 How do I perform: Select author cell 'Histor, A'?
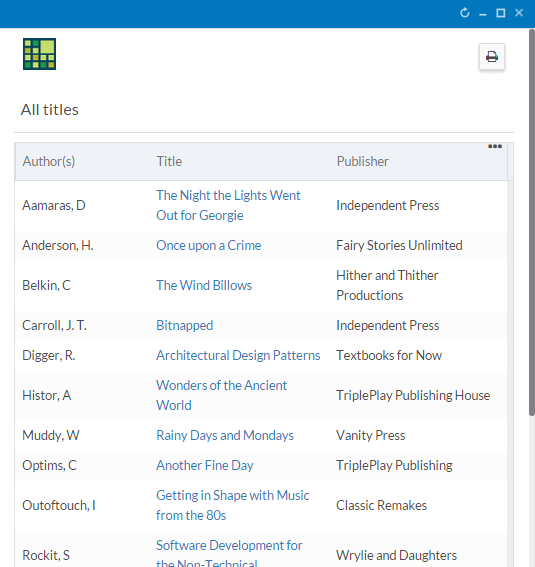pos(47,395)
